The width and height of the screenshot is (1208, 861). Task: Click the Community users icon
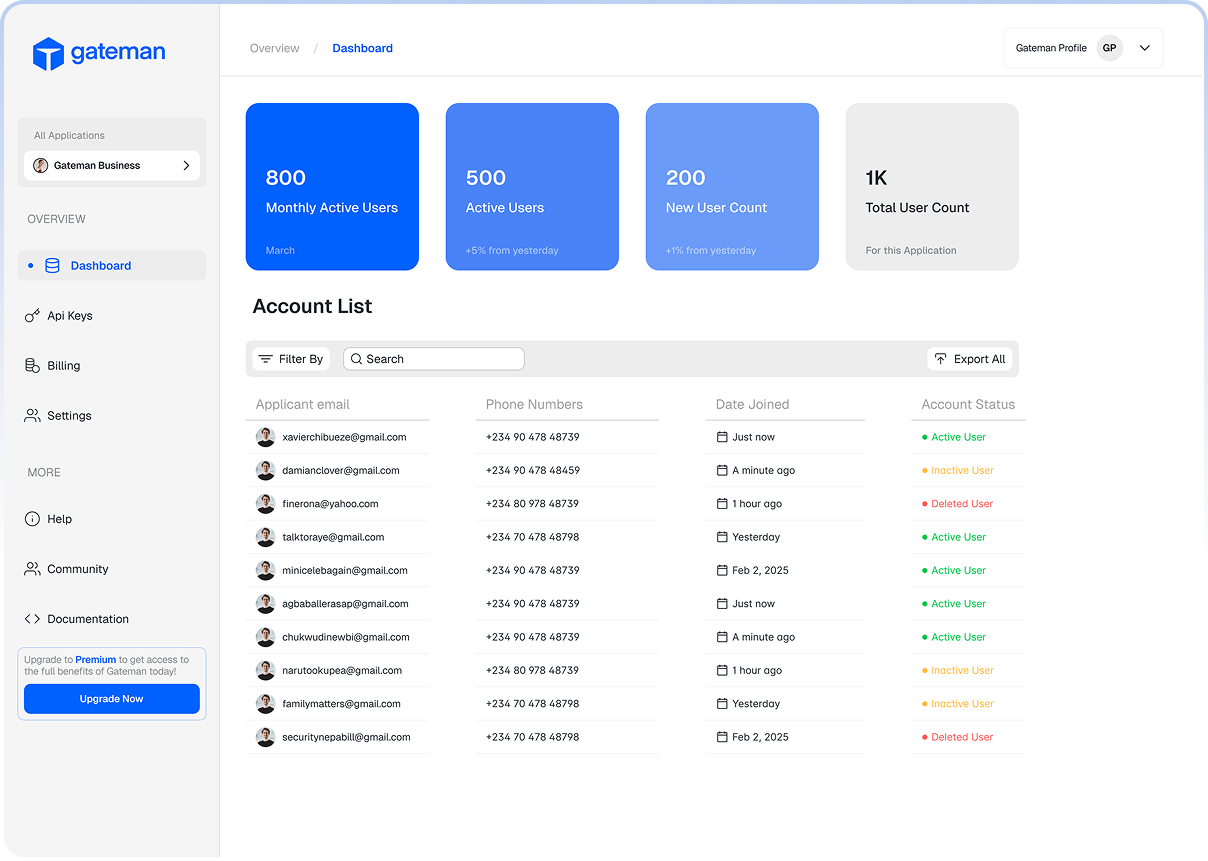[32, 569]
